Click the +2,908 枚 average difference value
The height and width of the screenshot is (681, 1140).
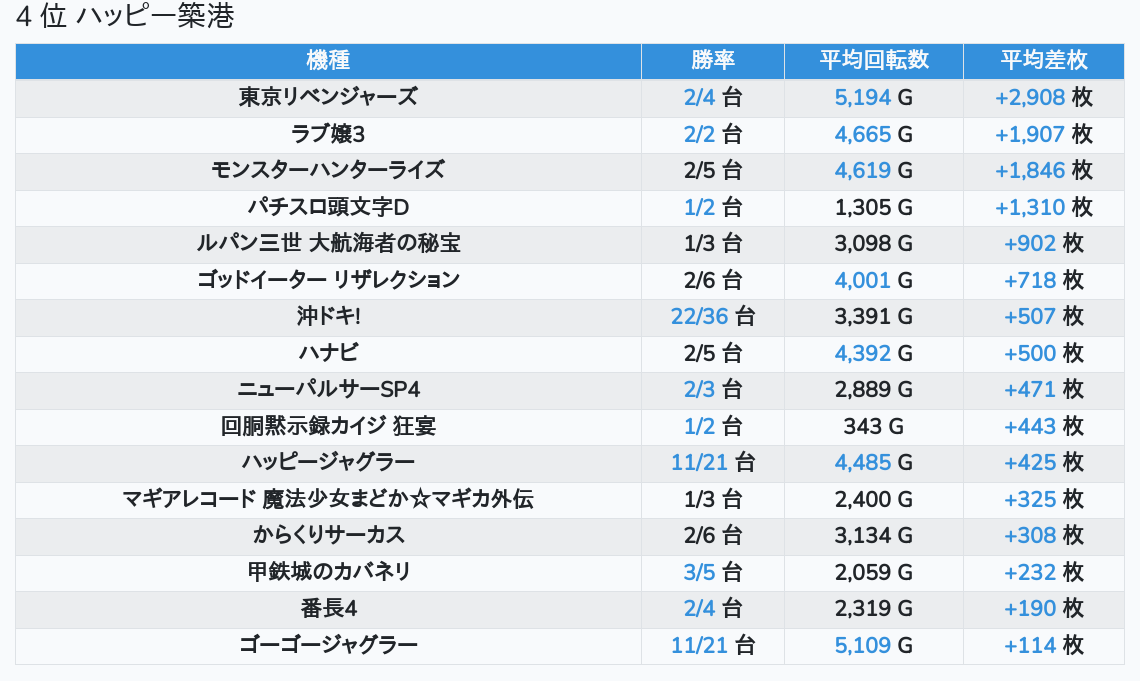1043,97
